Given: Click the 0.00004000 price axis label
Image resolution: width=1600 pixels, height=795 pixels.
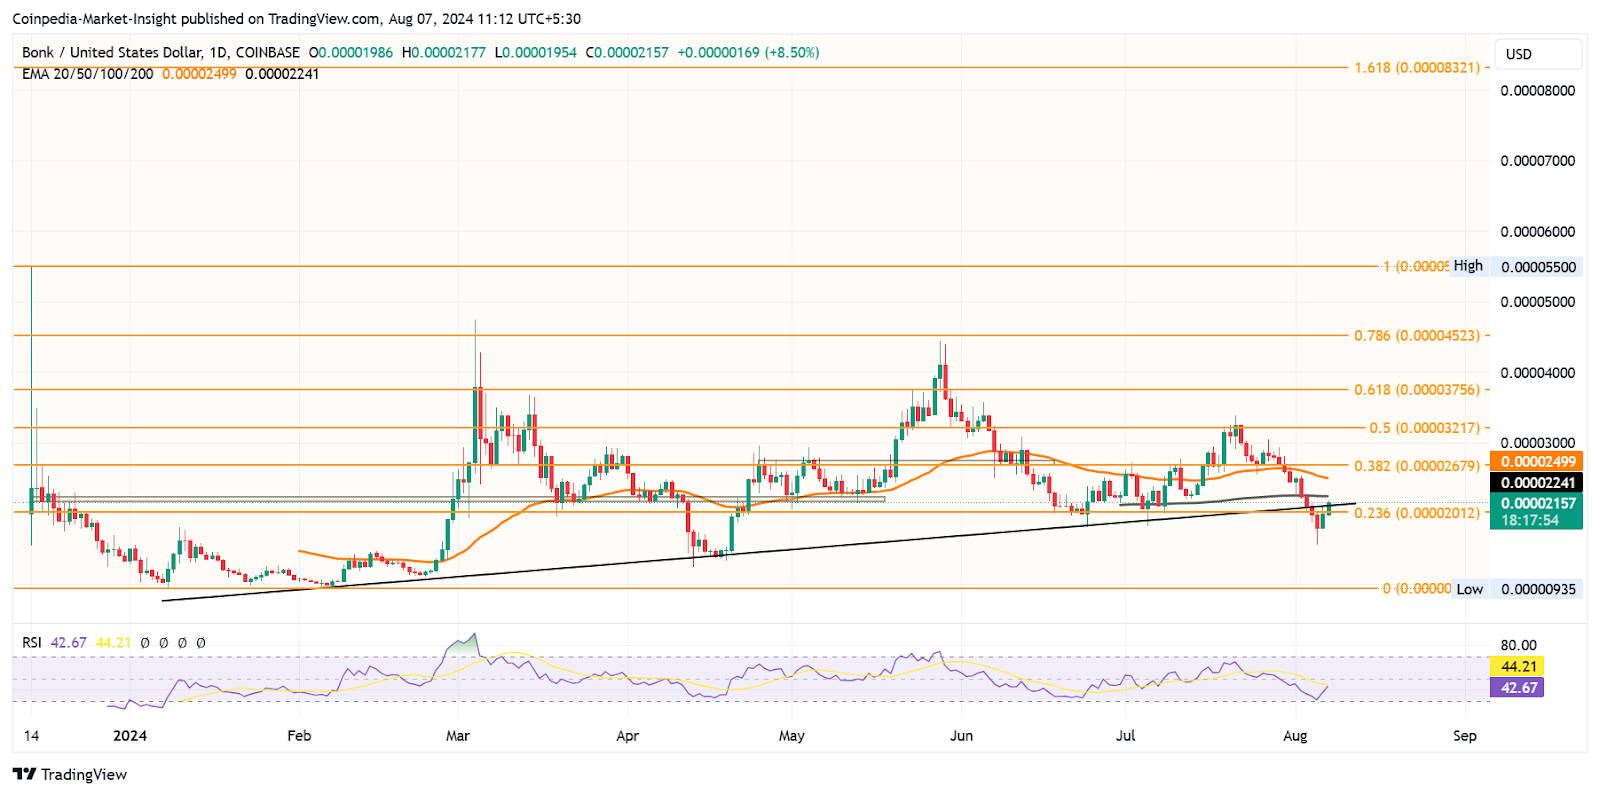Looking at the screenshot, I should click(x=1538, y=372).
